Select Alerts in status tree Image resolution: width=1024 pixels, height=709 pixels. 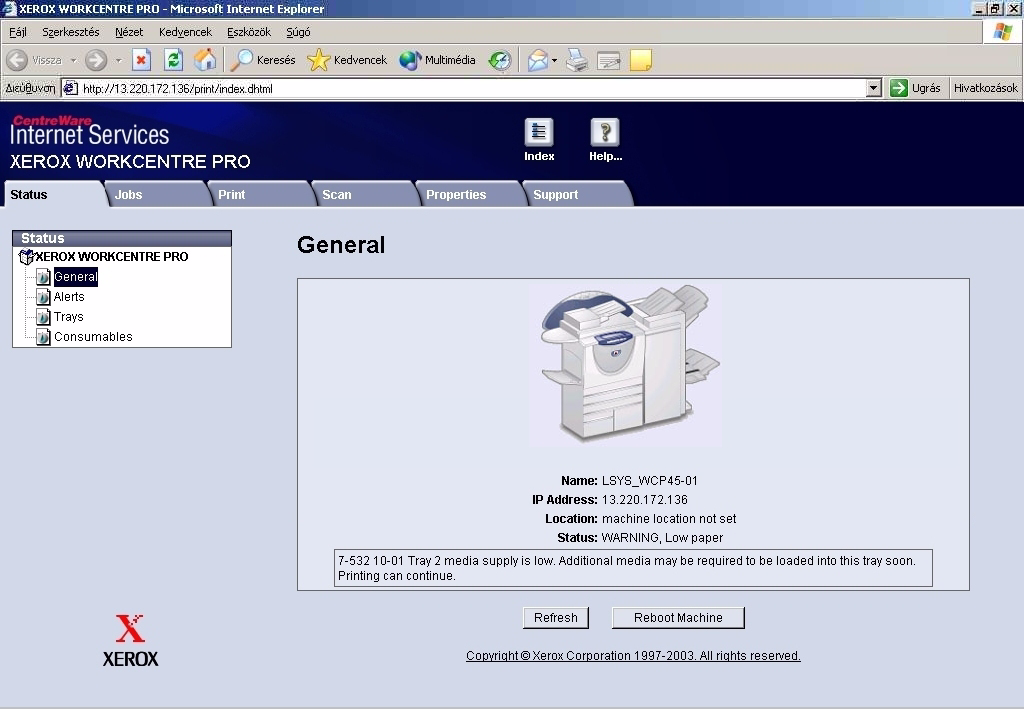69,296
